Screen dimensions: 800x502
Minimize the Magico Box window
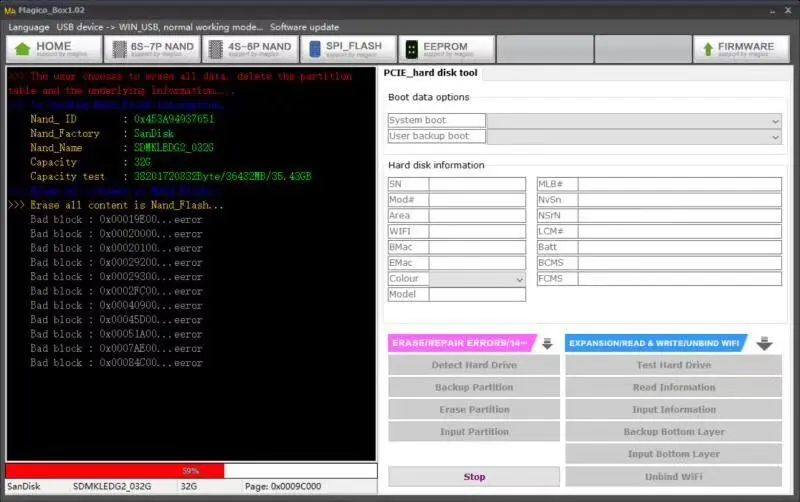click(x=772, y=10)
